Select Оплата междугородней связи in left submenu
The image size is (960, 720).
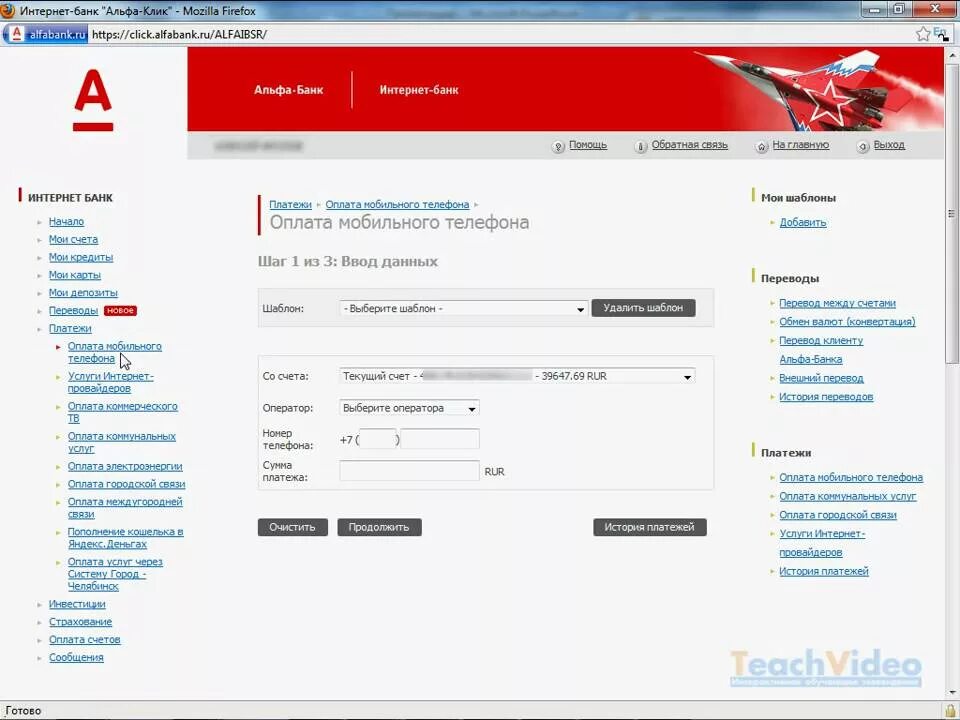125,508
